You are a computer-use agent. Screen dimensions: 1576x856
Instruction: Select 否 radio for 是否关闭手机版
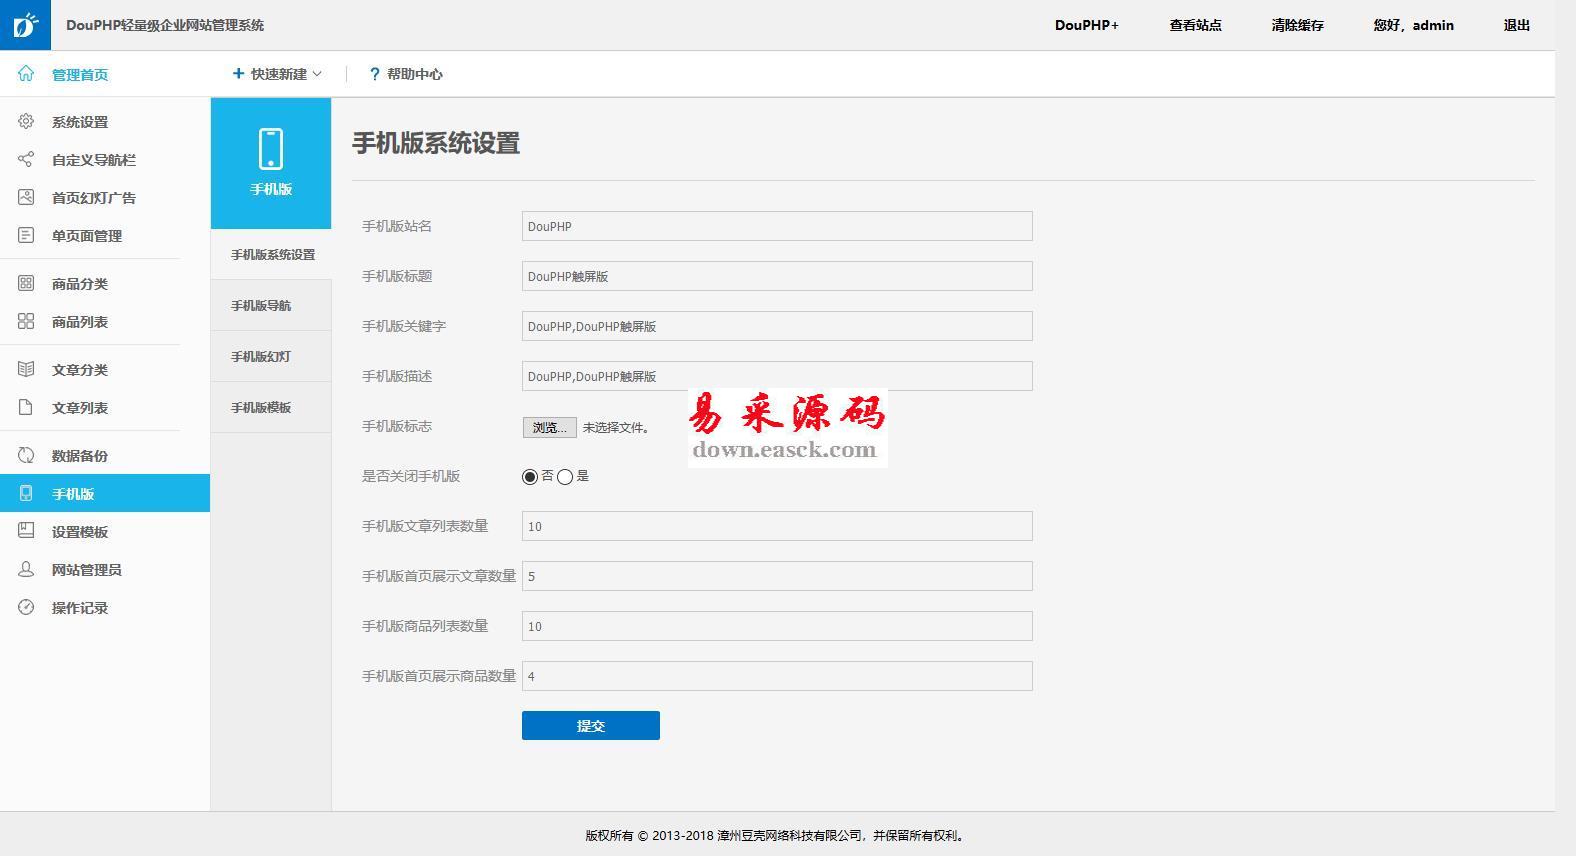(530, 477)
